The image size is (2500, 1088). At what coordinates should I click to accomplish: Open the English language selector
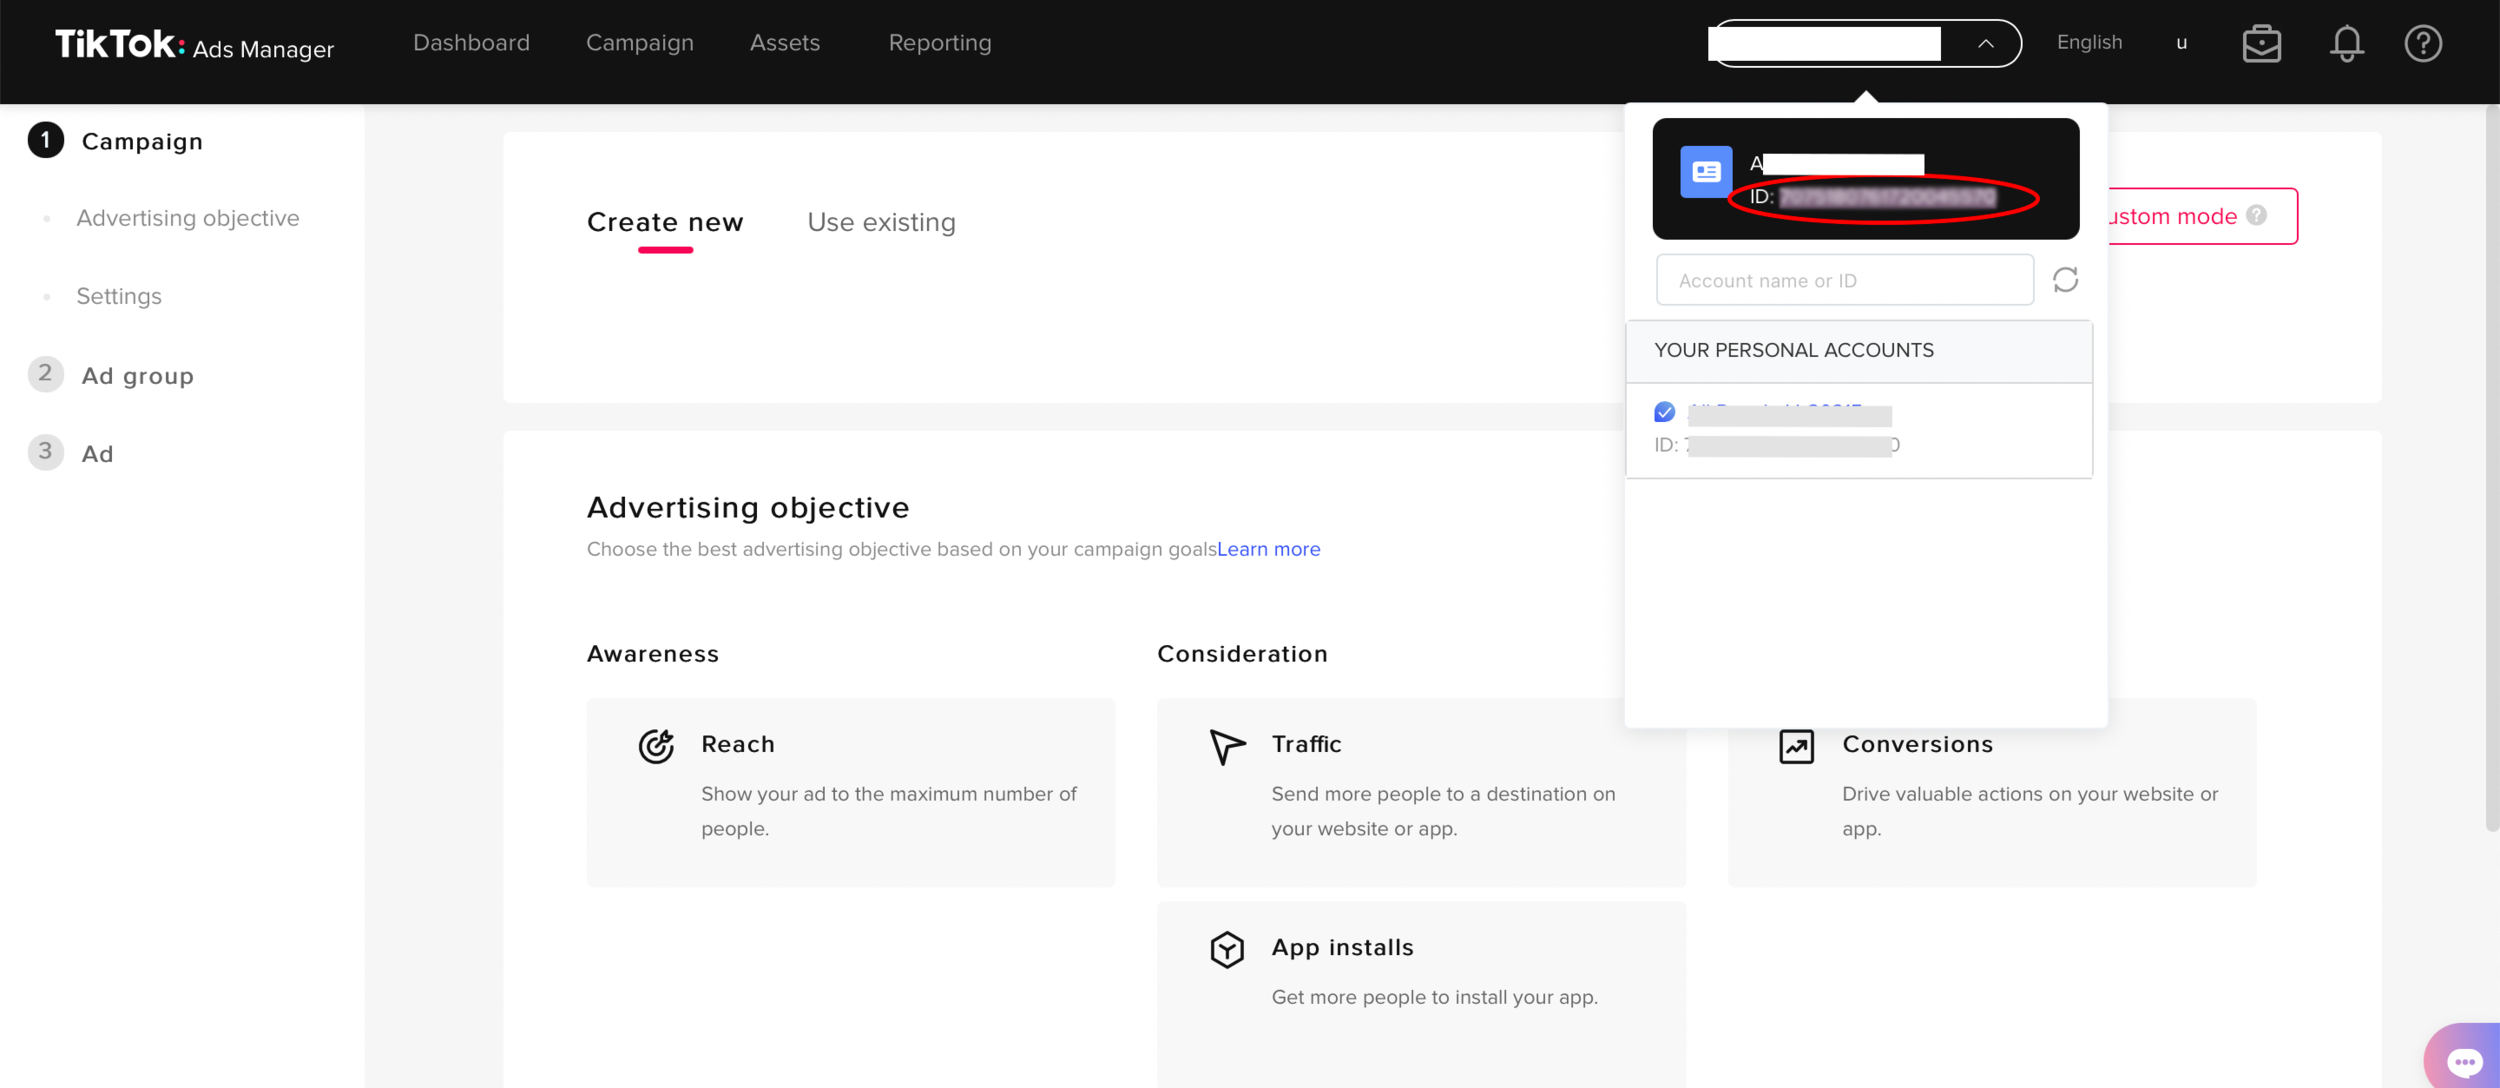[x=2089, y=43]
